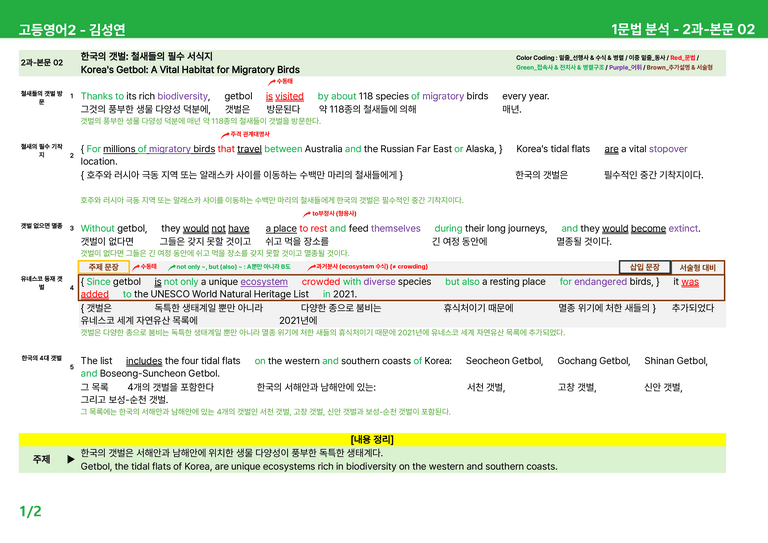768x543 pixels.
Task: Click the Korean word 고창 갯벌
Action: tap(577, 387)
